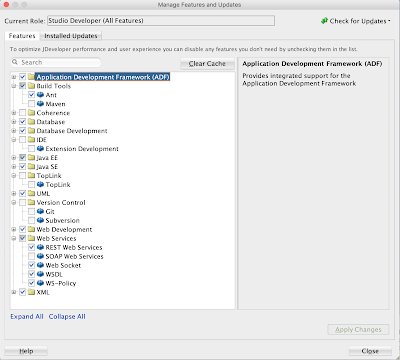Click the Clear Cache button

tap(207, 64)
